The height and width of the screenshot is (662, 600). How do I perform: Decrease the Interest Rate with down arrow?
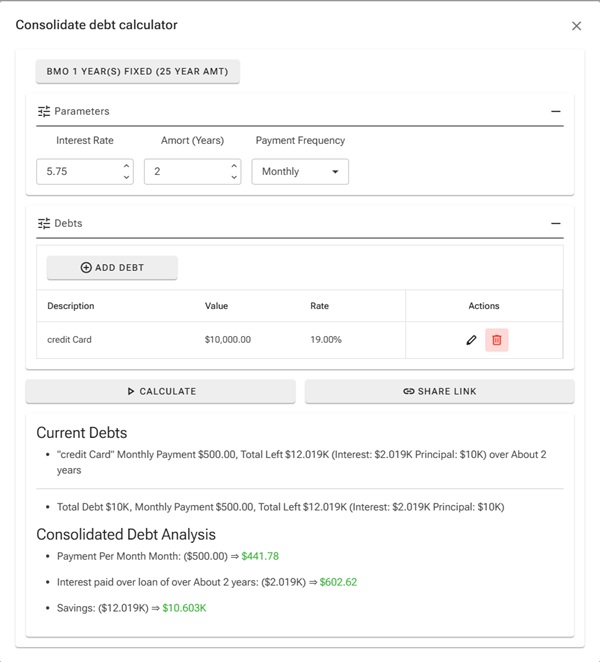[x=126, y=178]
